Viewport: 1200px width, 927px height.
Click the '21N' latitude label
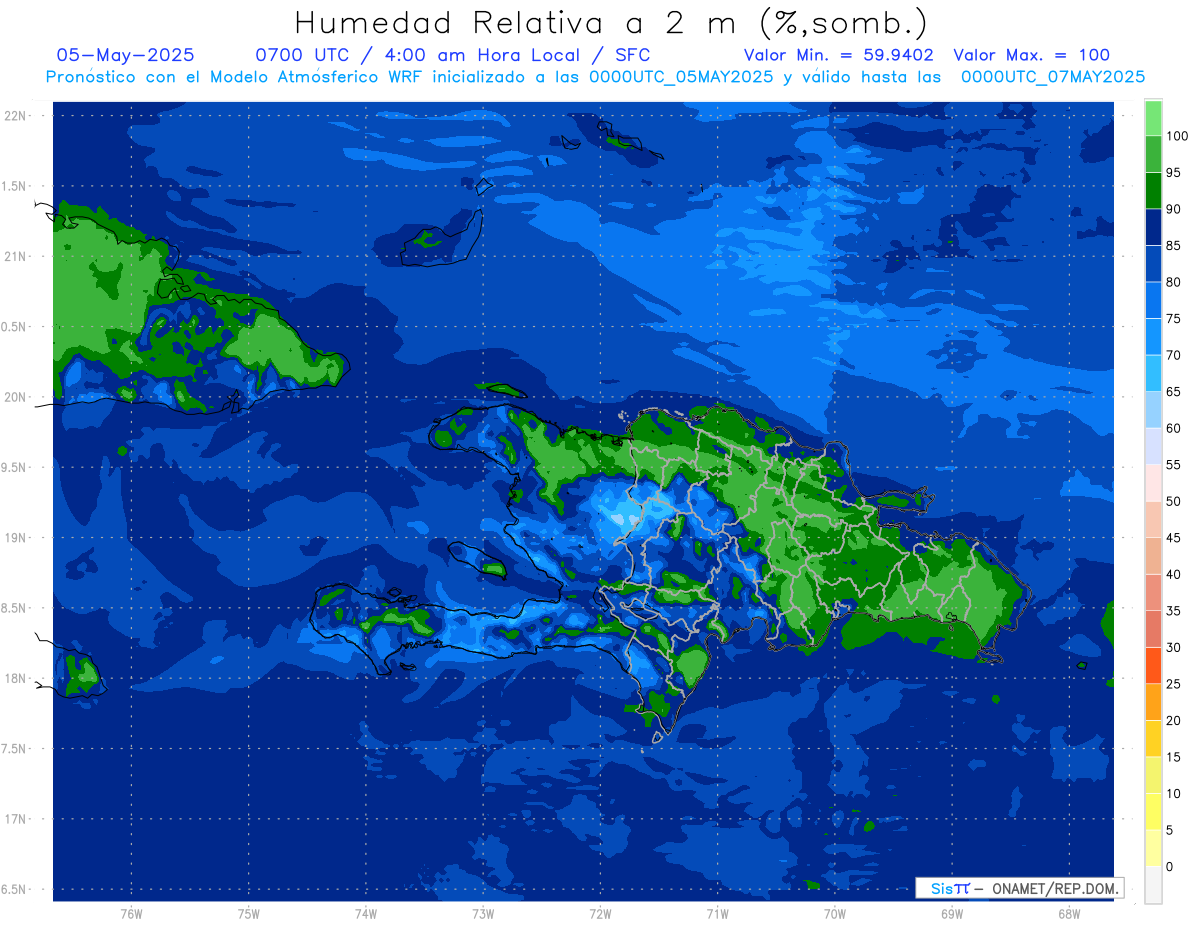click(x=17, y=256)
